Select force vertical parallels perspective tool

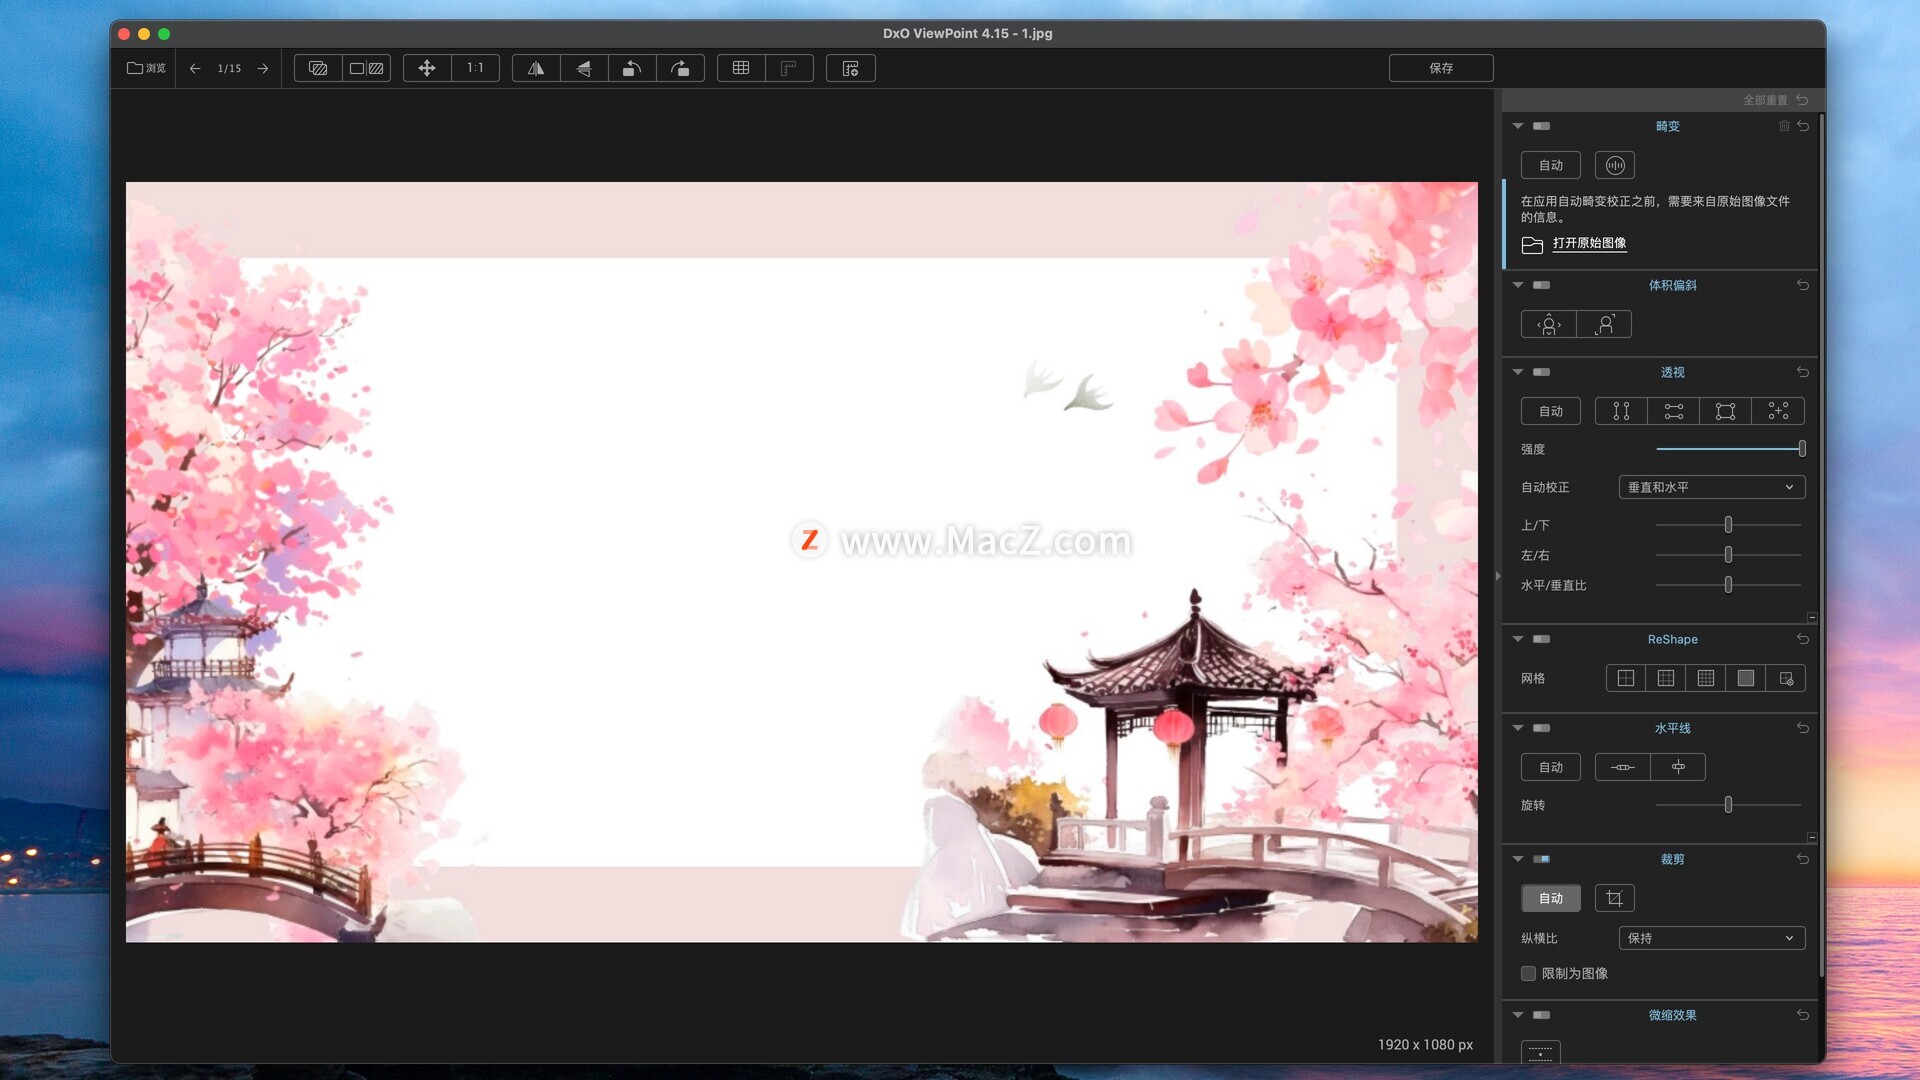[x=1621, y=411]
